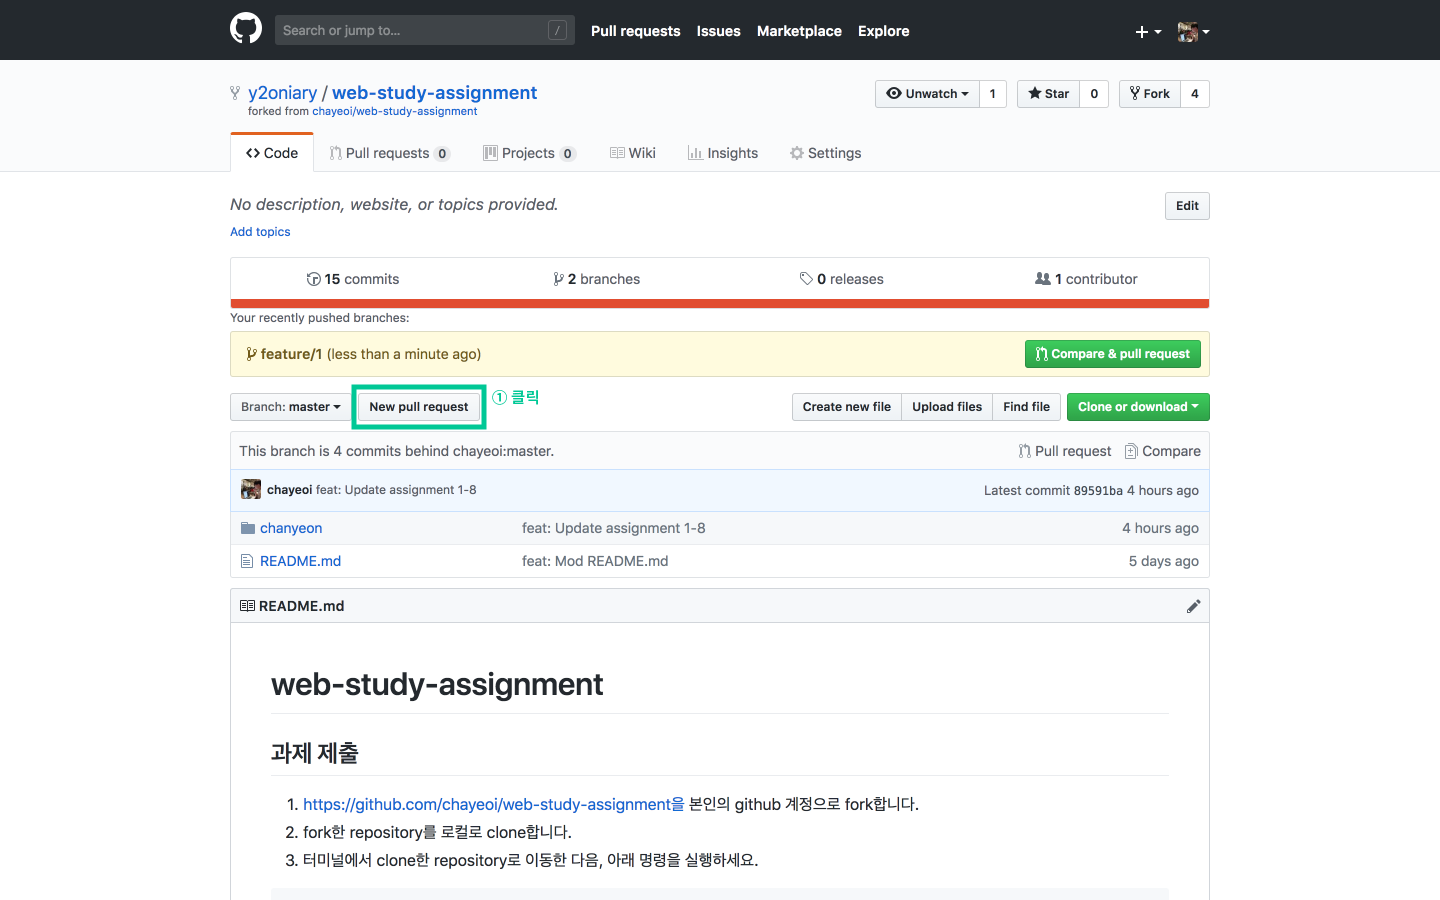Image resolution: width=1440 pixels, height=900 pixels.
Task: Star this repository
Action: [x=1048, y=94]
